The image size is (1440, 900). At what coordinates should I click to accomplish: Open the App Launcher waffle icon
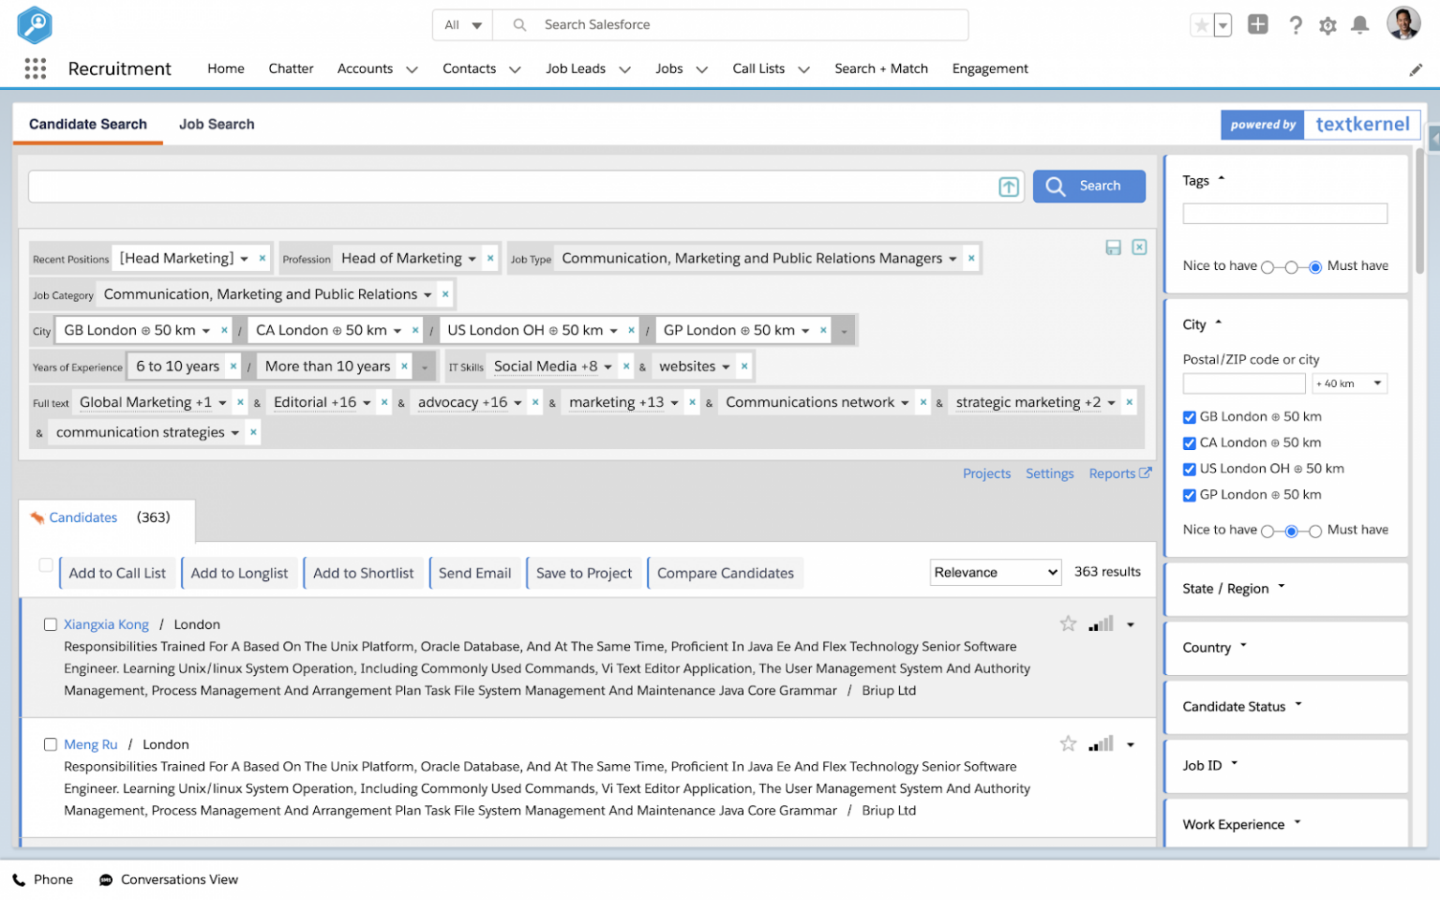coord(35,68)
